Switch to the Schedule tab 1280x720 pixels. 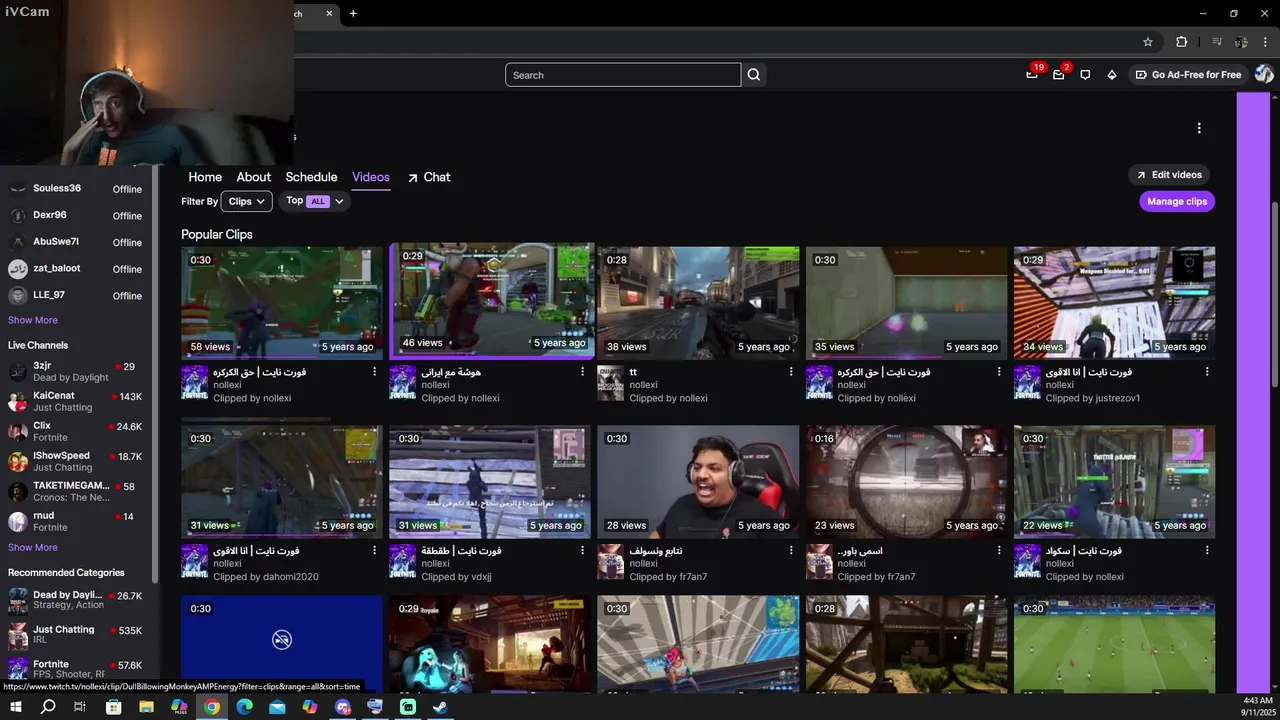(x=311, y=177)
